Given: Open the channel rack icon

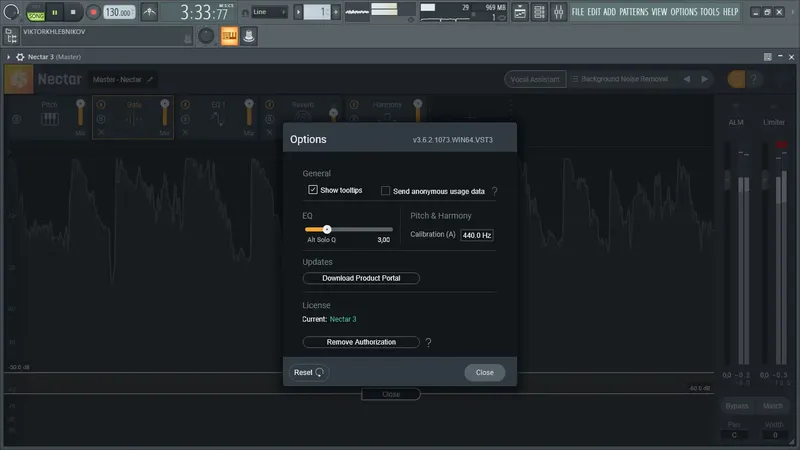Looking at the screenshot, I should coord(539,12).
